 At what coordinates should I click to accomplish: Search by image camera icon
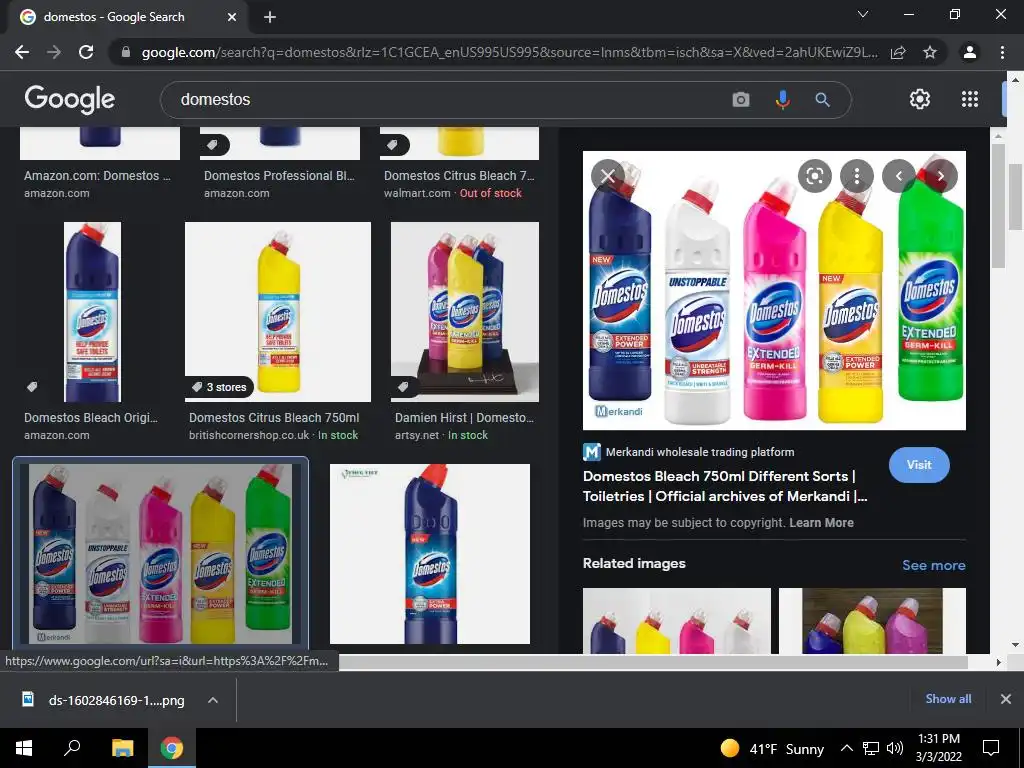click(741, 100)
